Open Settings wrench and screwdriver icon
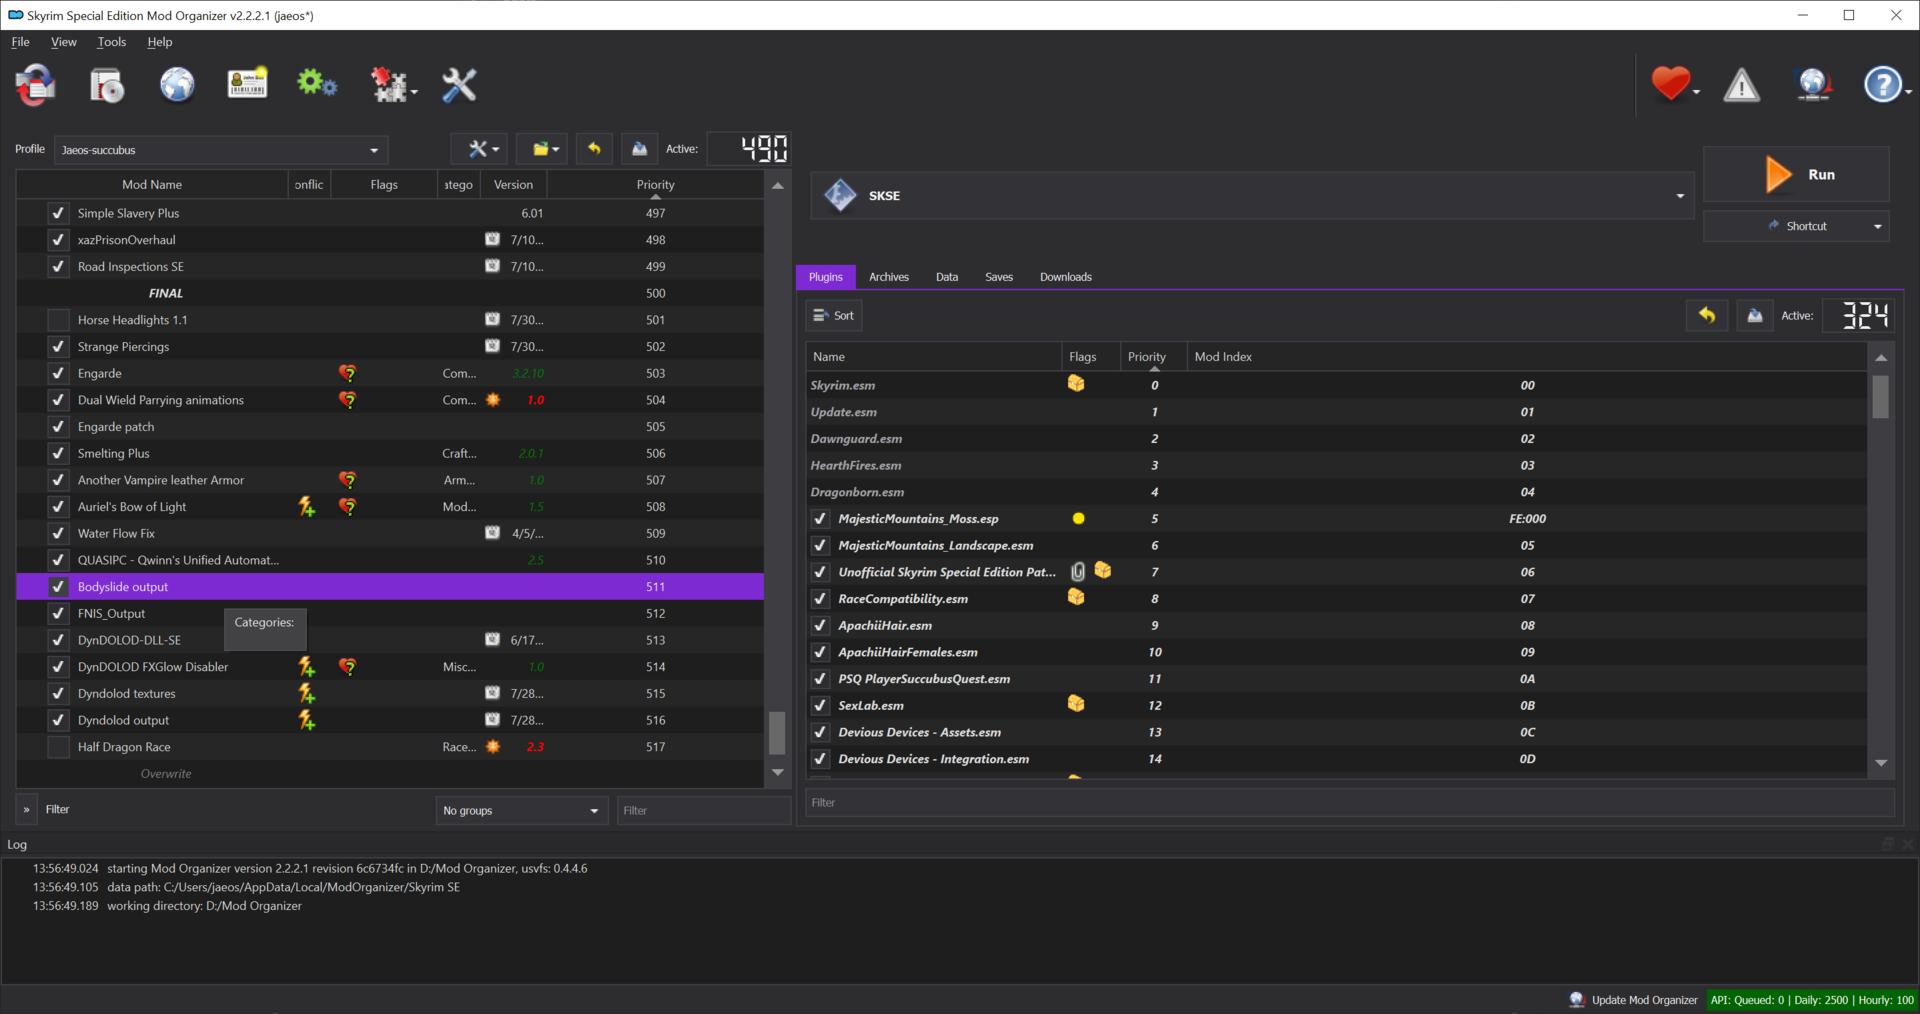 459,85
